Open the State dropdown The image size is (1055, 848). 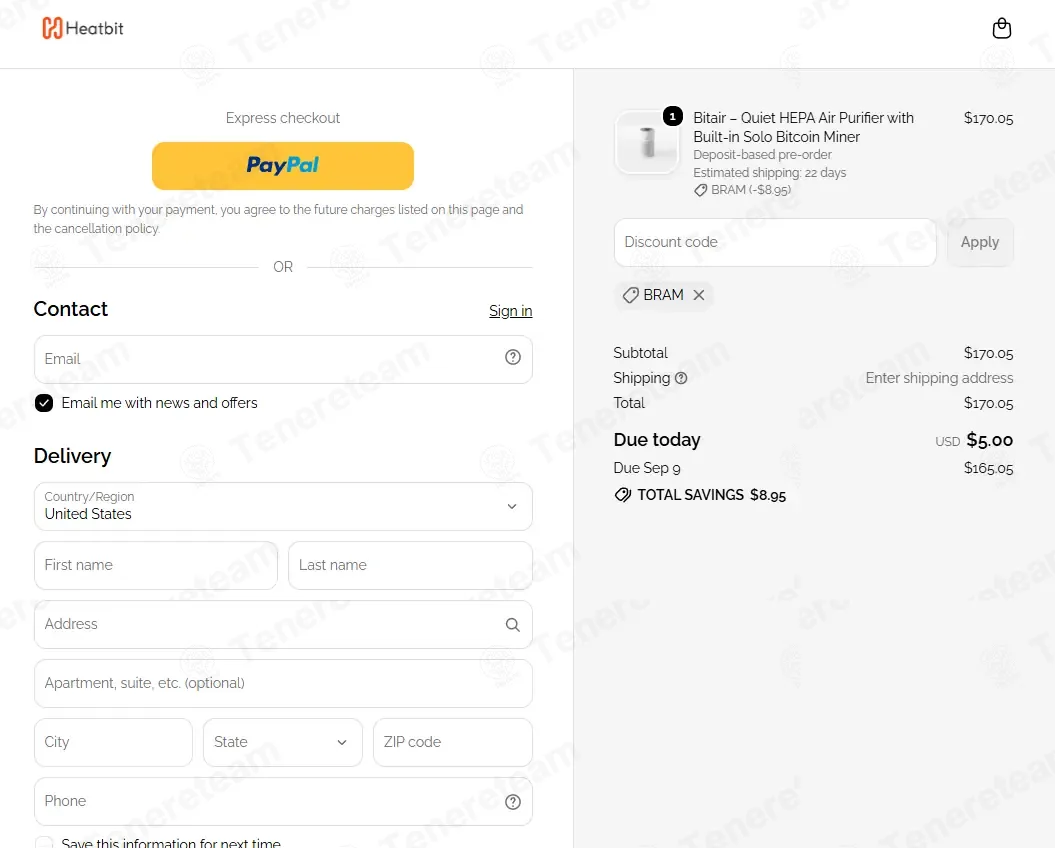coord(283,742)
